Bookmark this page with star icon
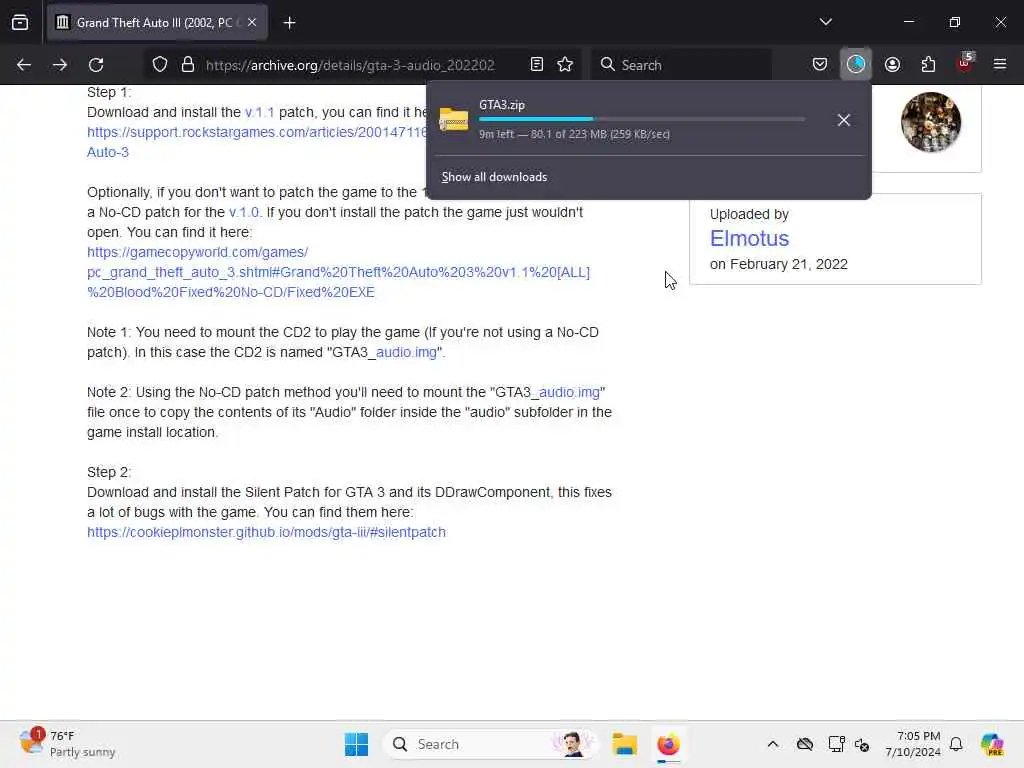The width and height of the screenshot is (1024, 768). (x=565, y=65)
